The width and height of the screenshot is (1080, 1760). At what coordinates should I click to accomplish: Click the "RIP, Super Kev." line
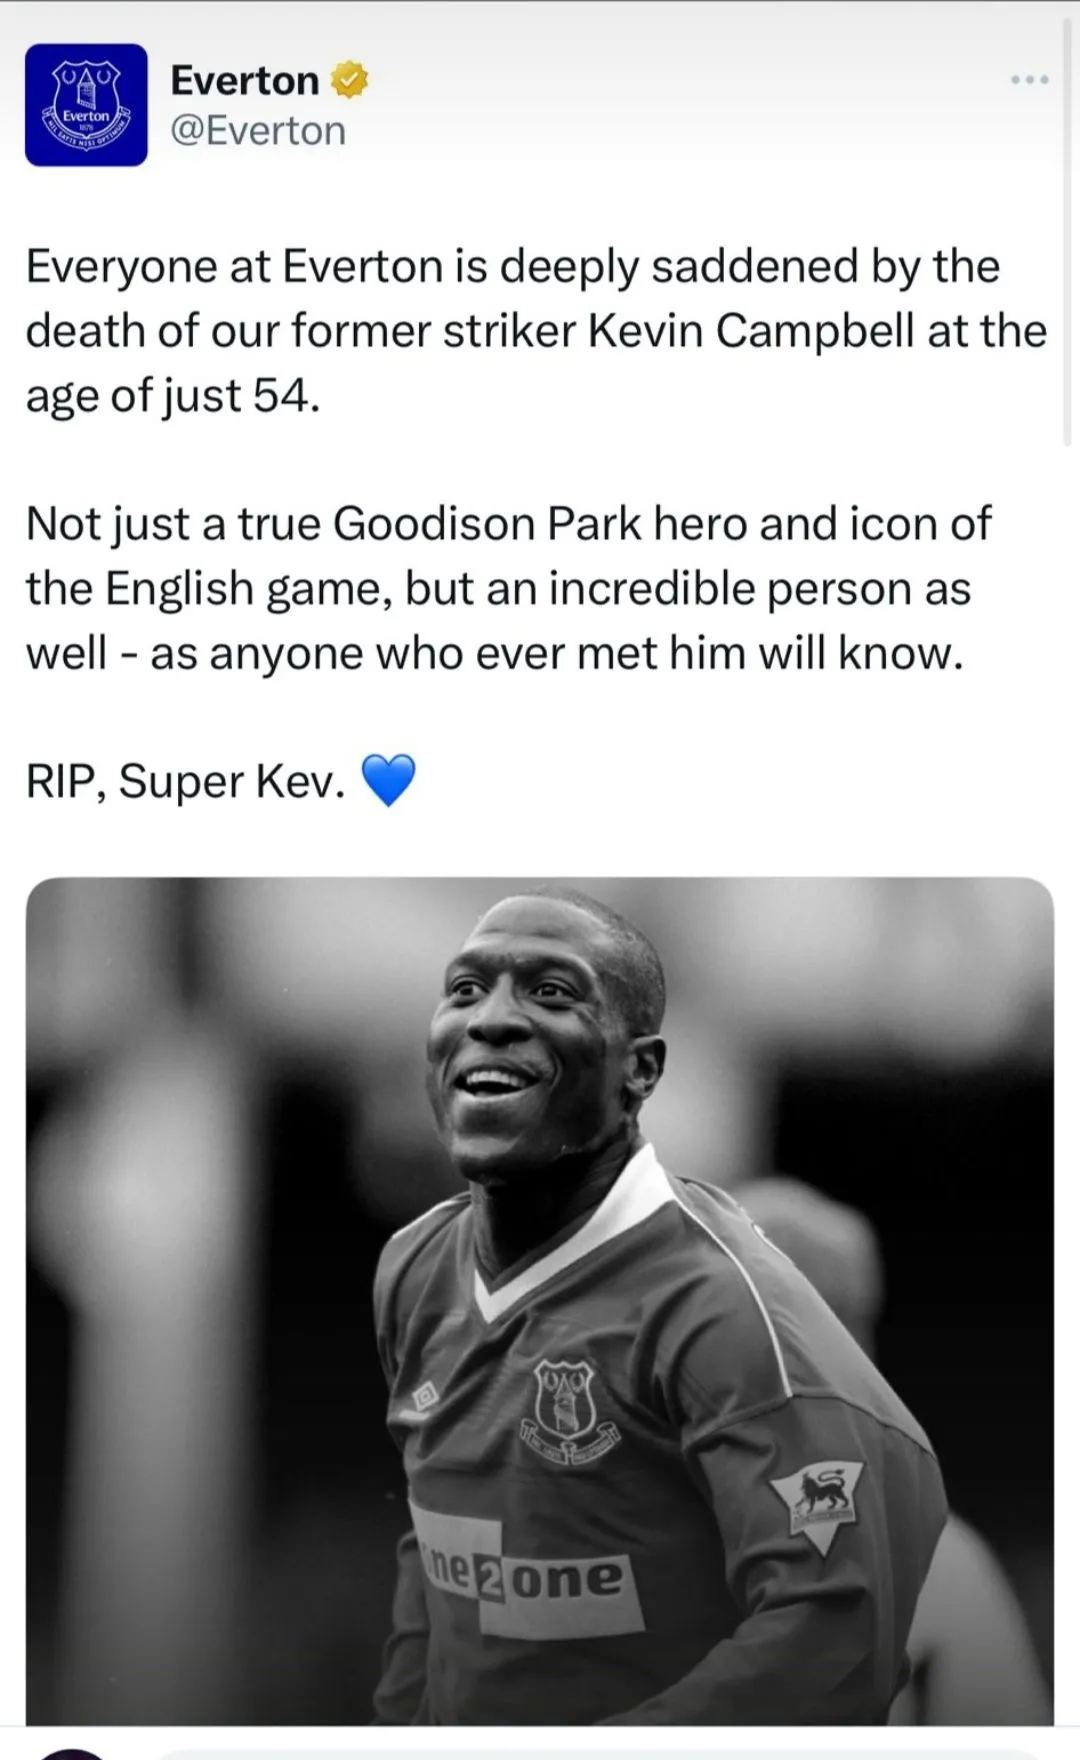[185, 781]
